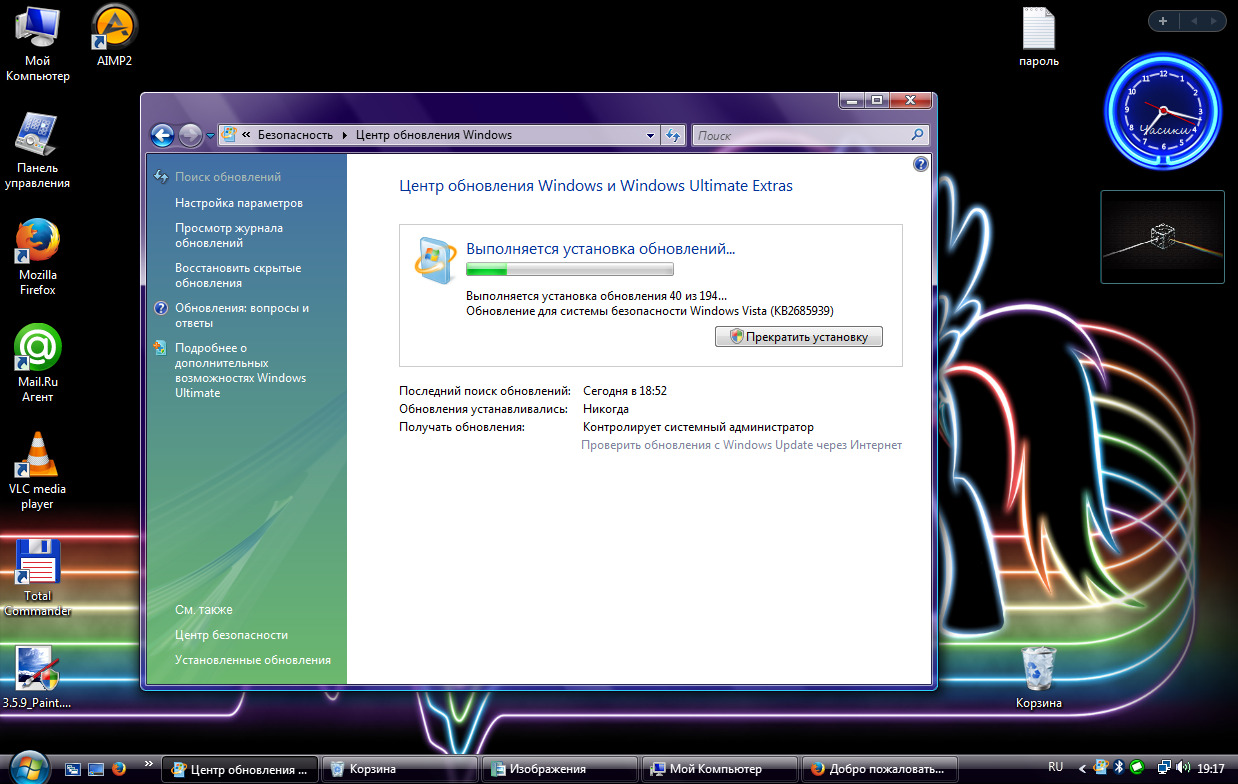This screenshot has height=784, width=1238.
Task: Click Центр обновления Windows breadcrumb
Action: [x=434, y=135]
